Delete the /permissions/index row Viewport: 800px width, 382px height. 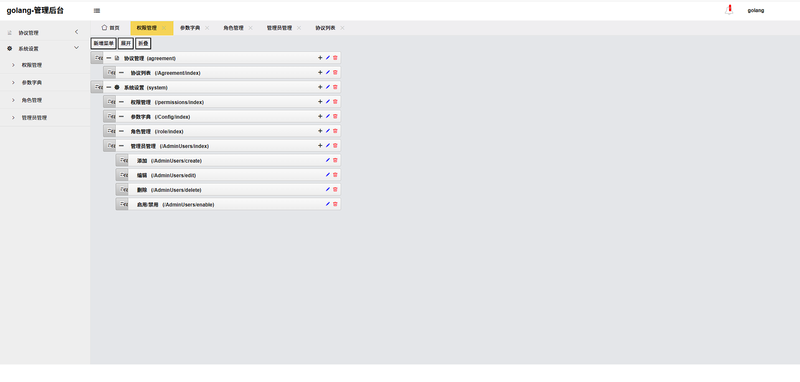335,101
